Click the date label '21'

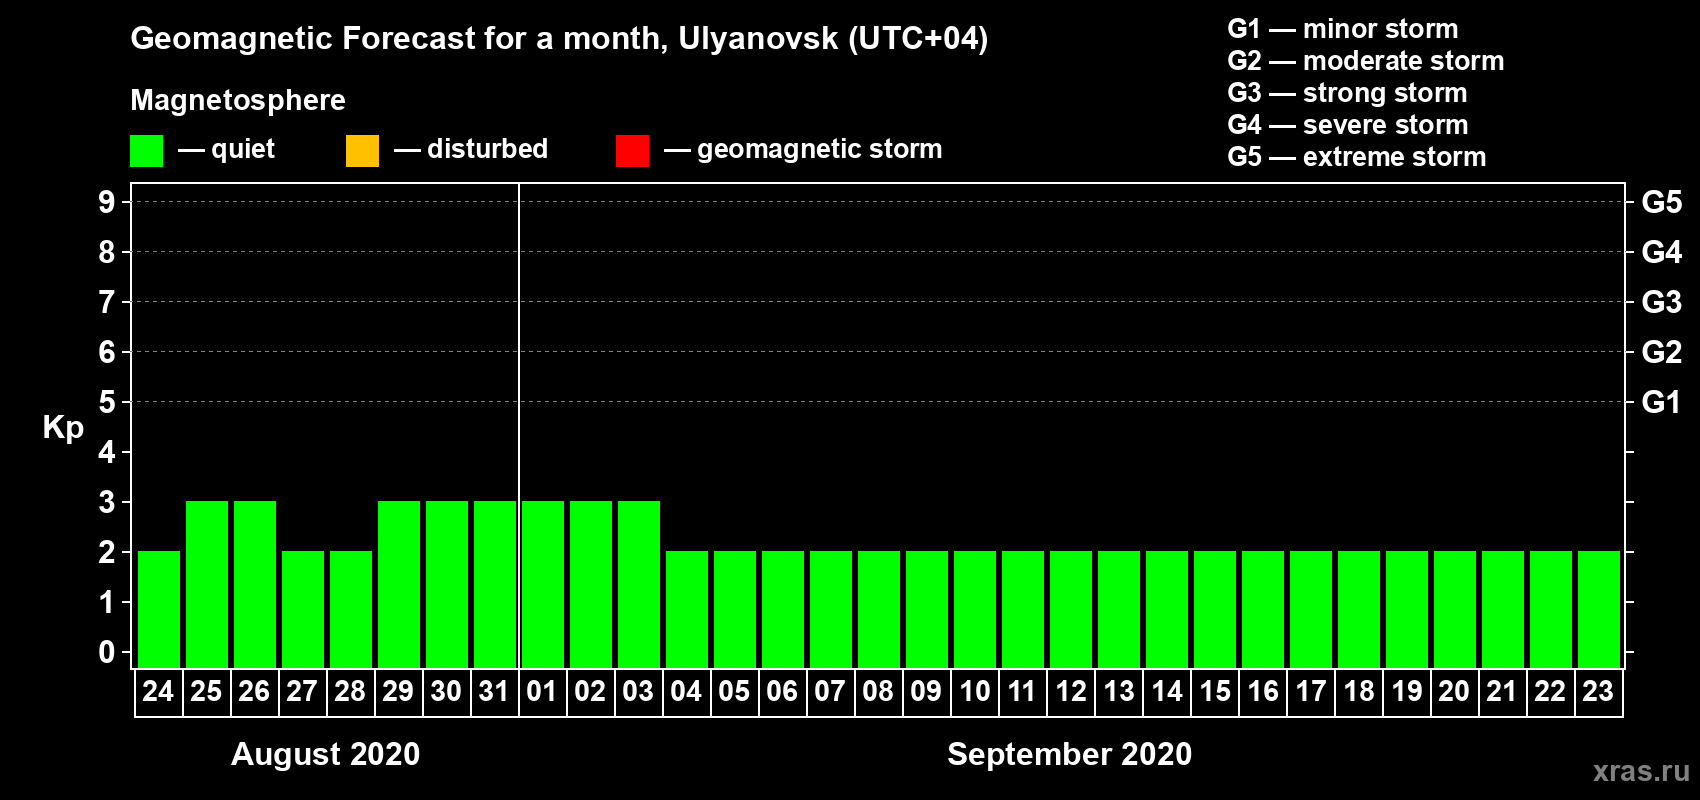click(1502, 691)
